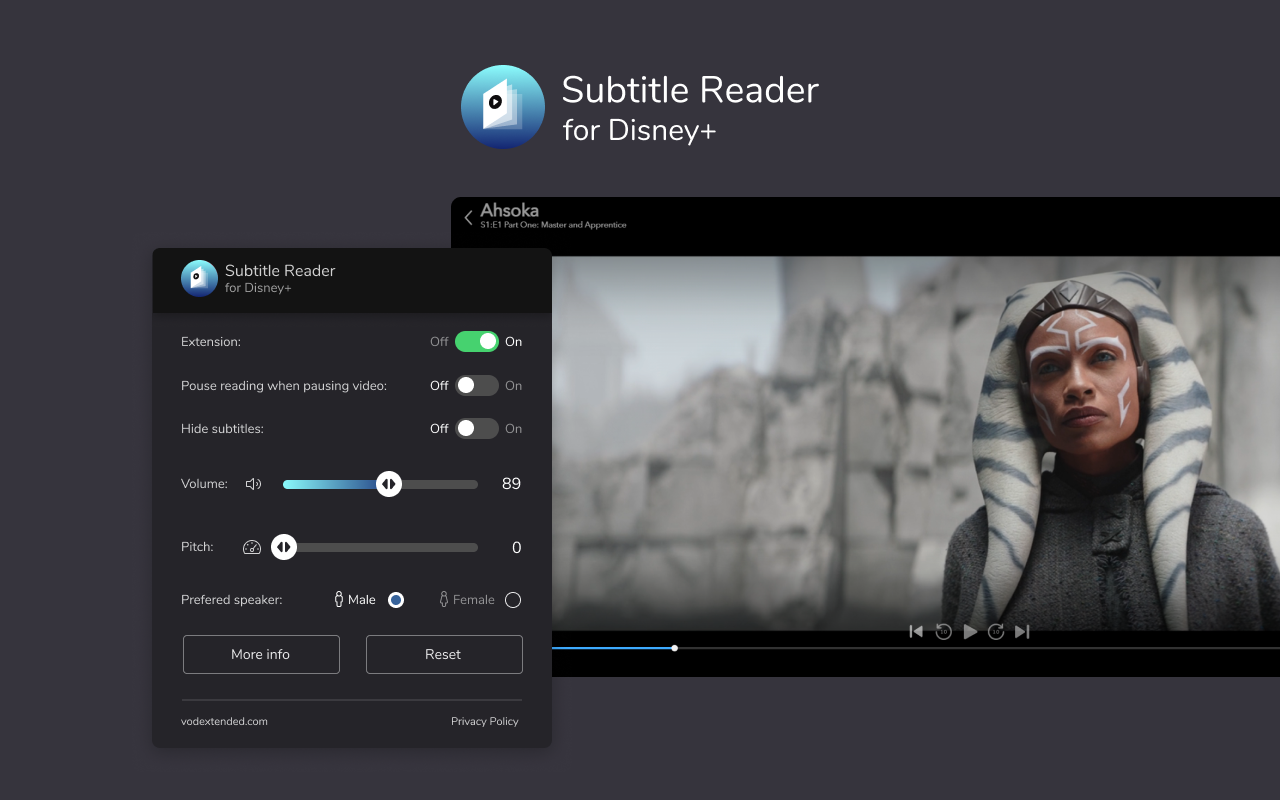
Task: Click the Ahsoka title text
Action: tap(509, 210)
